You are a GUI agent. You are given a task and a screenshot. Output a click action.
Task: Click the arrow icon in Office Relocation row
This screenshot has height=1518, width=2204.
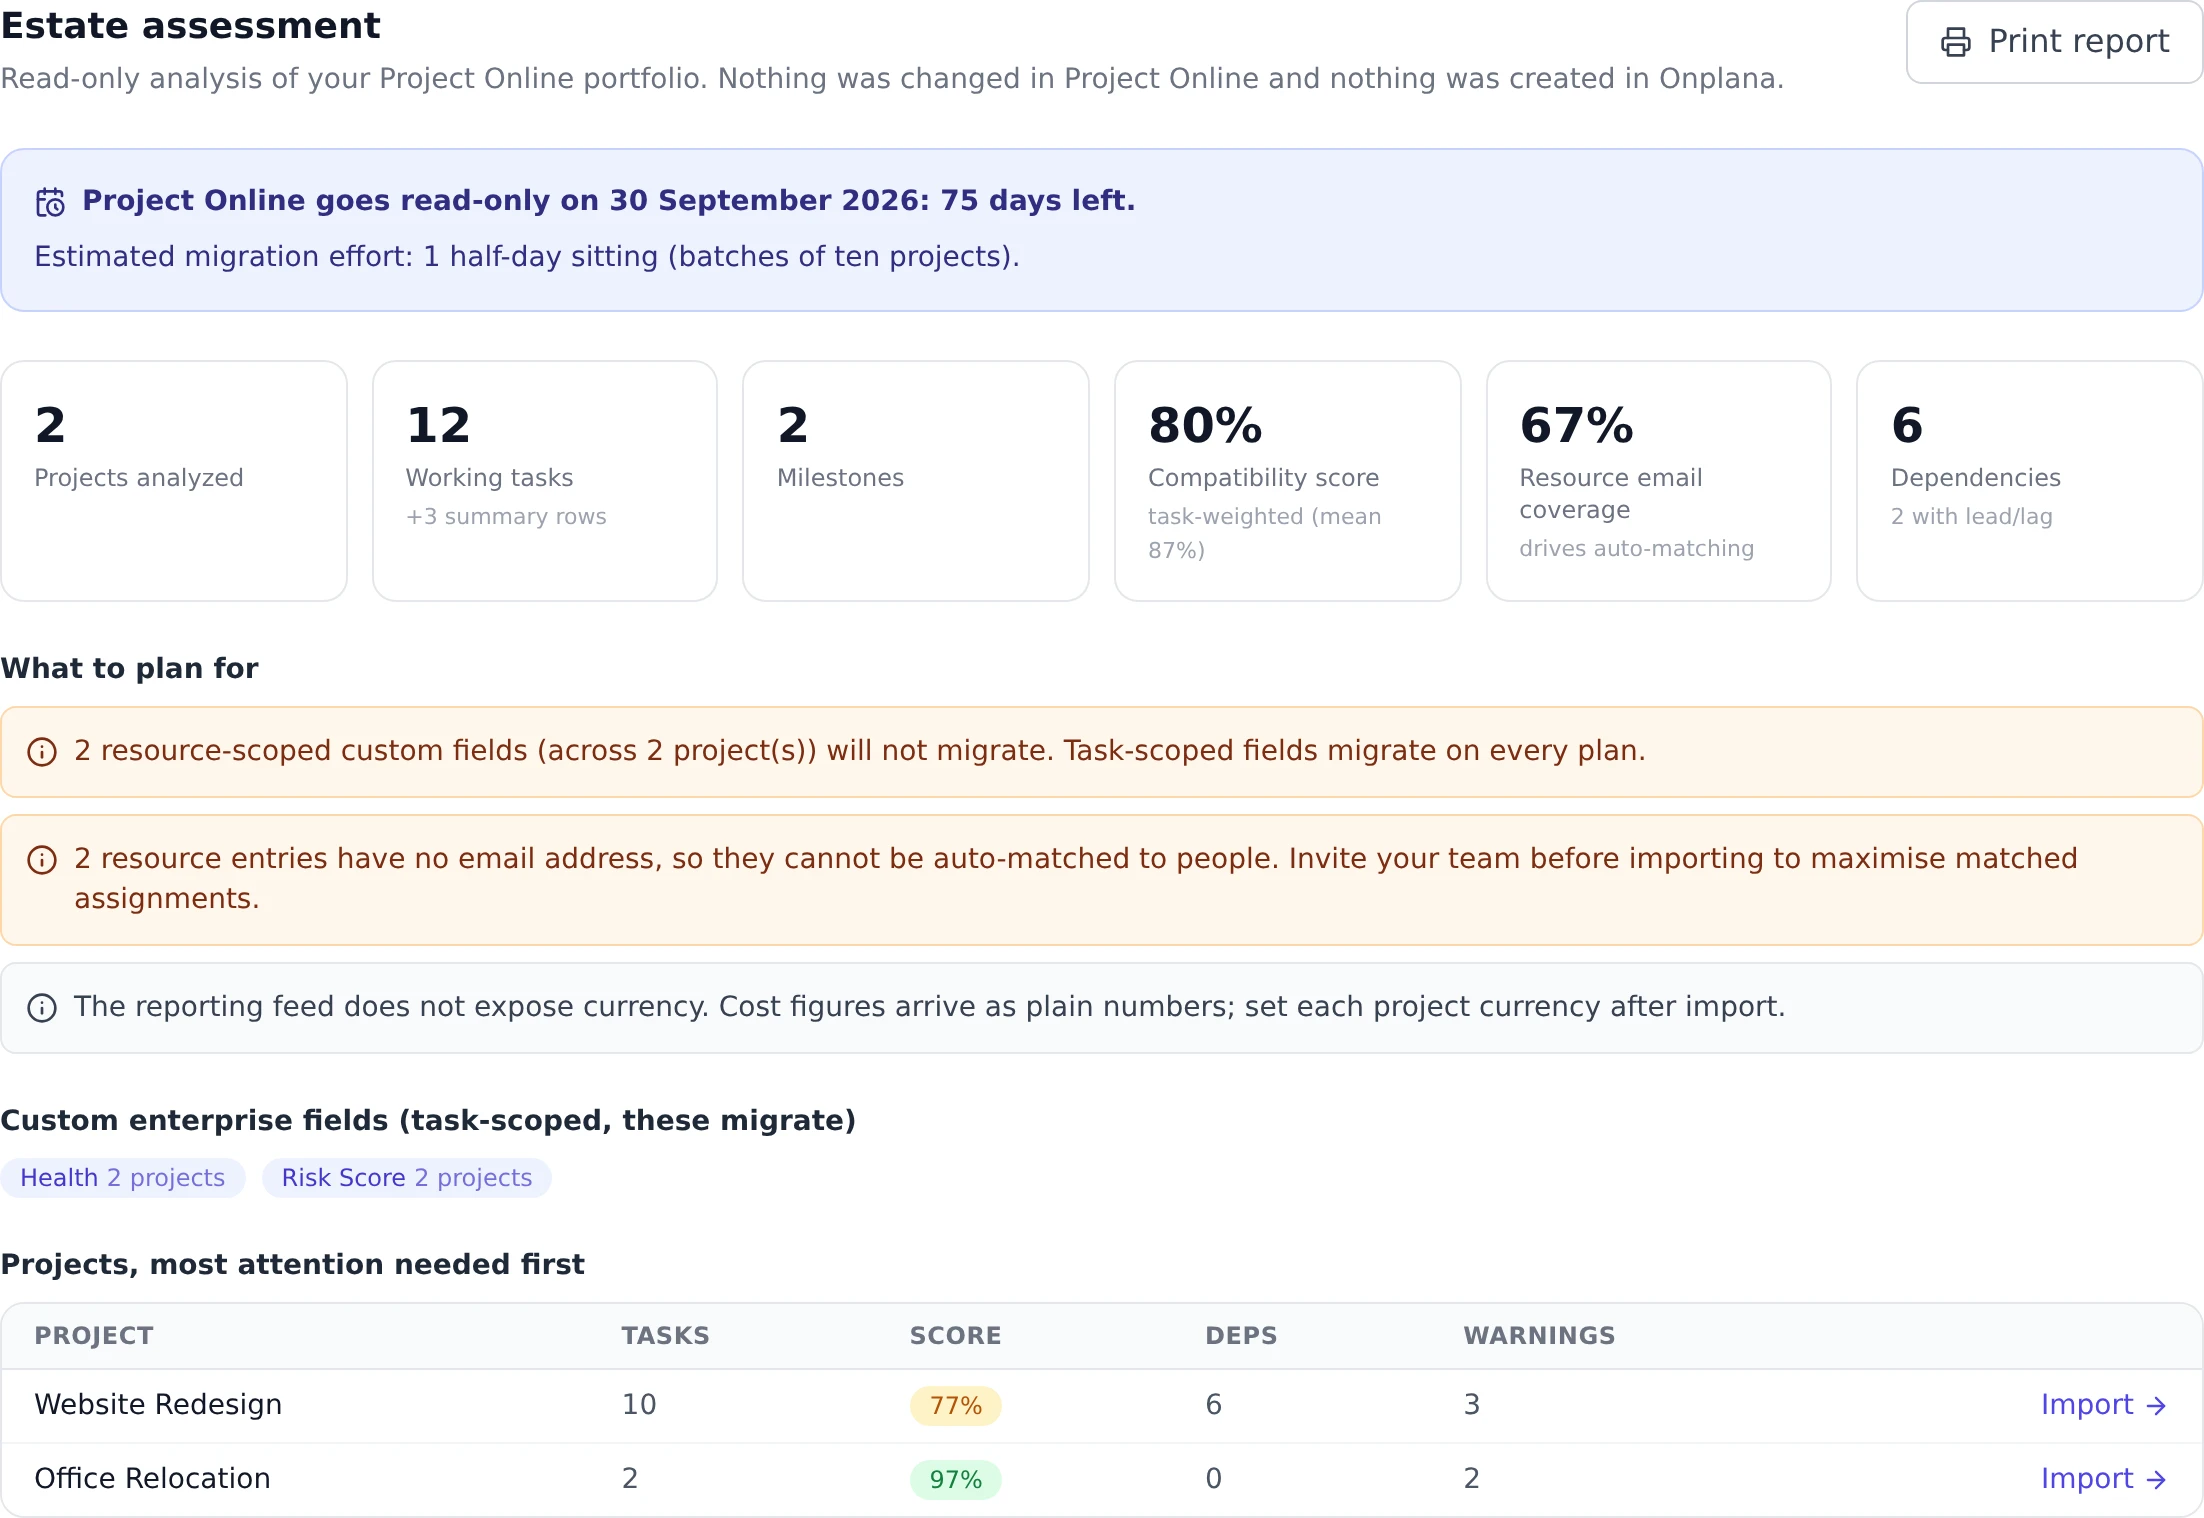2156,1480
